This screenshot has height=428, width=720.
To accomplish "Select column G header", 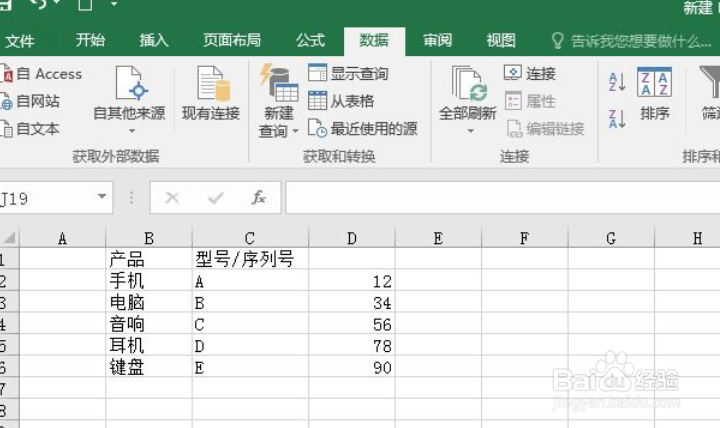I will pos(611,238).
